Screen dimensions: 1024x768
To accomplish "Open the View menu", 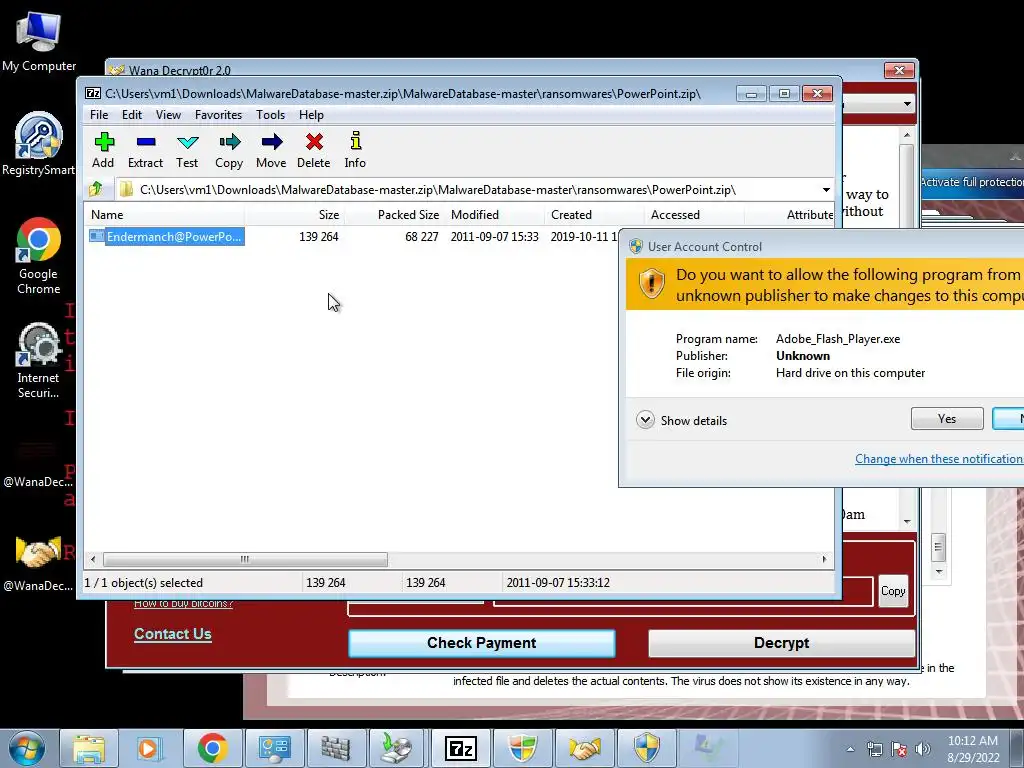I will click(168, 115).
